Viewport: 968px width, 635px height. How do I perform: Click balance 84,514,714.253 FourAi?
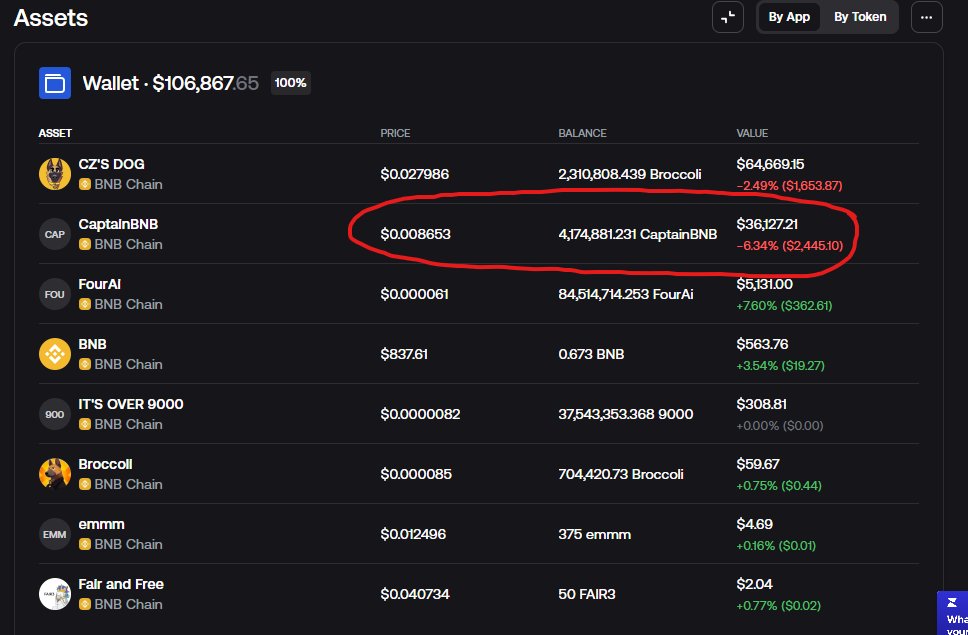625,294
